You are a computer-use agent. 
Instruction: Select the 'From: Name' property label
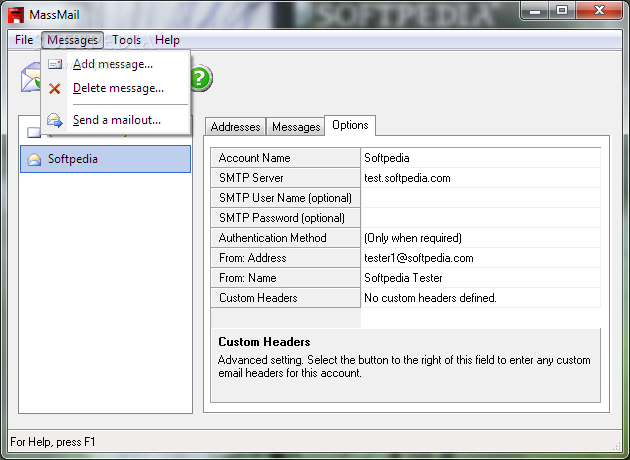click(x=285, y=278)
